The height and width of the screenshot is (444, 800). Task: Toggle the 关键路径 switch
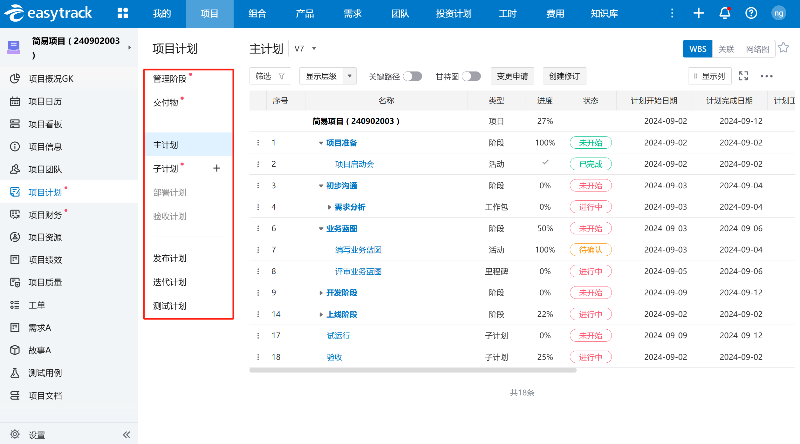tap(413, 76)
